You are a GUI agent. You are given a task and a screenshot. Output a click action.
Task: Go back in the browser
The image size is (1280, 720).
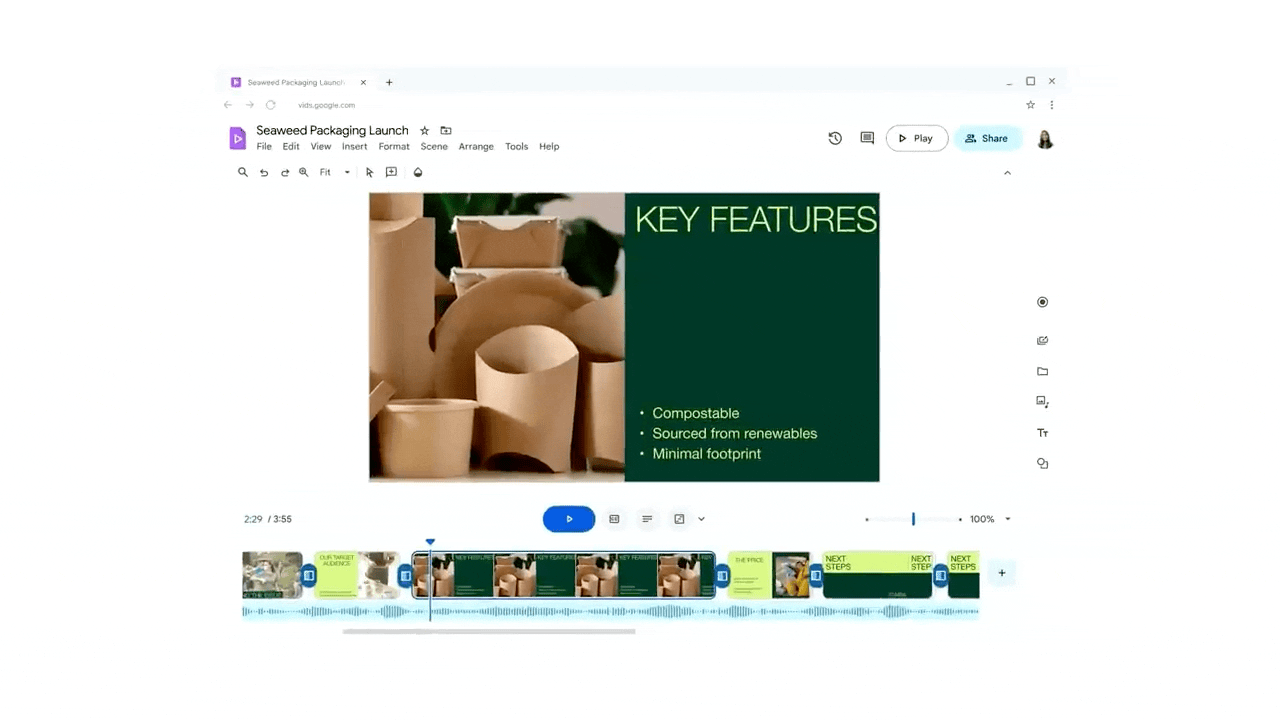tap(228, 105)
